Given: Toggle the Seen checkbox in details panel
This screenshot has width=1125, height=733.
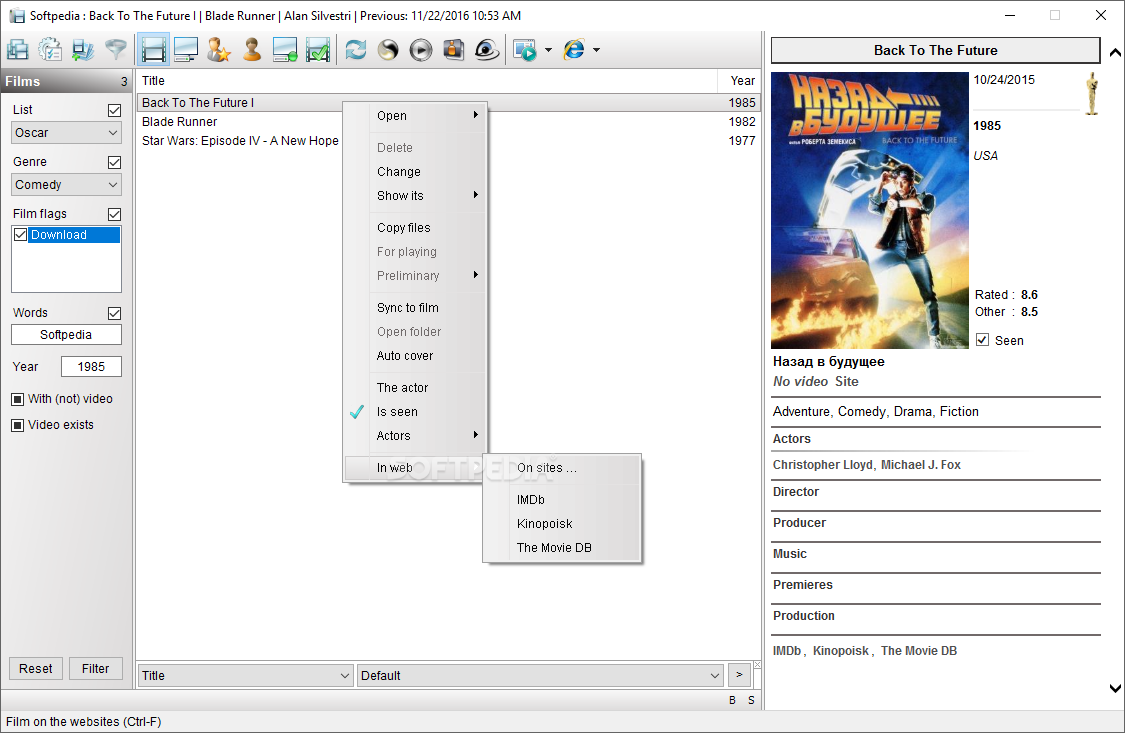Looking at the screenshot, I should coord(982,340).
